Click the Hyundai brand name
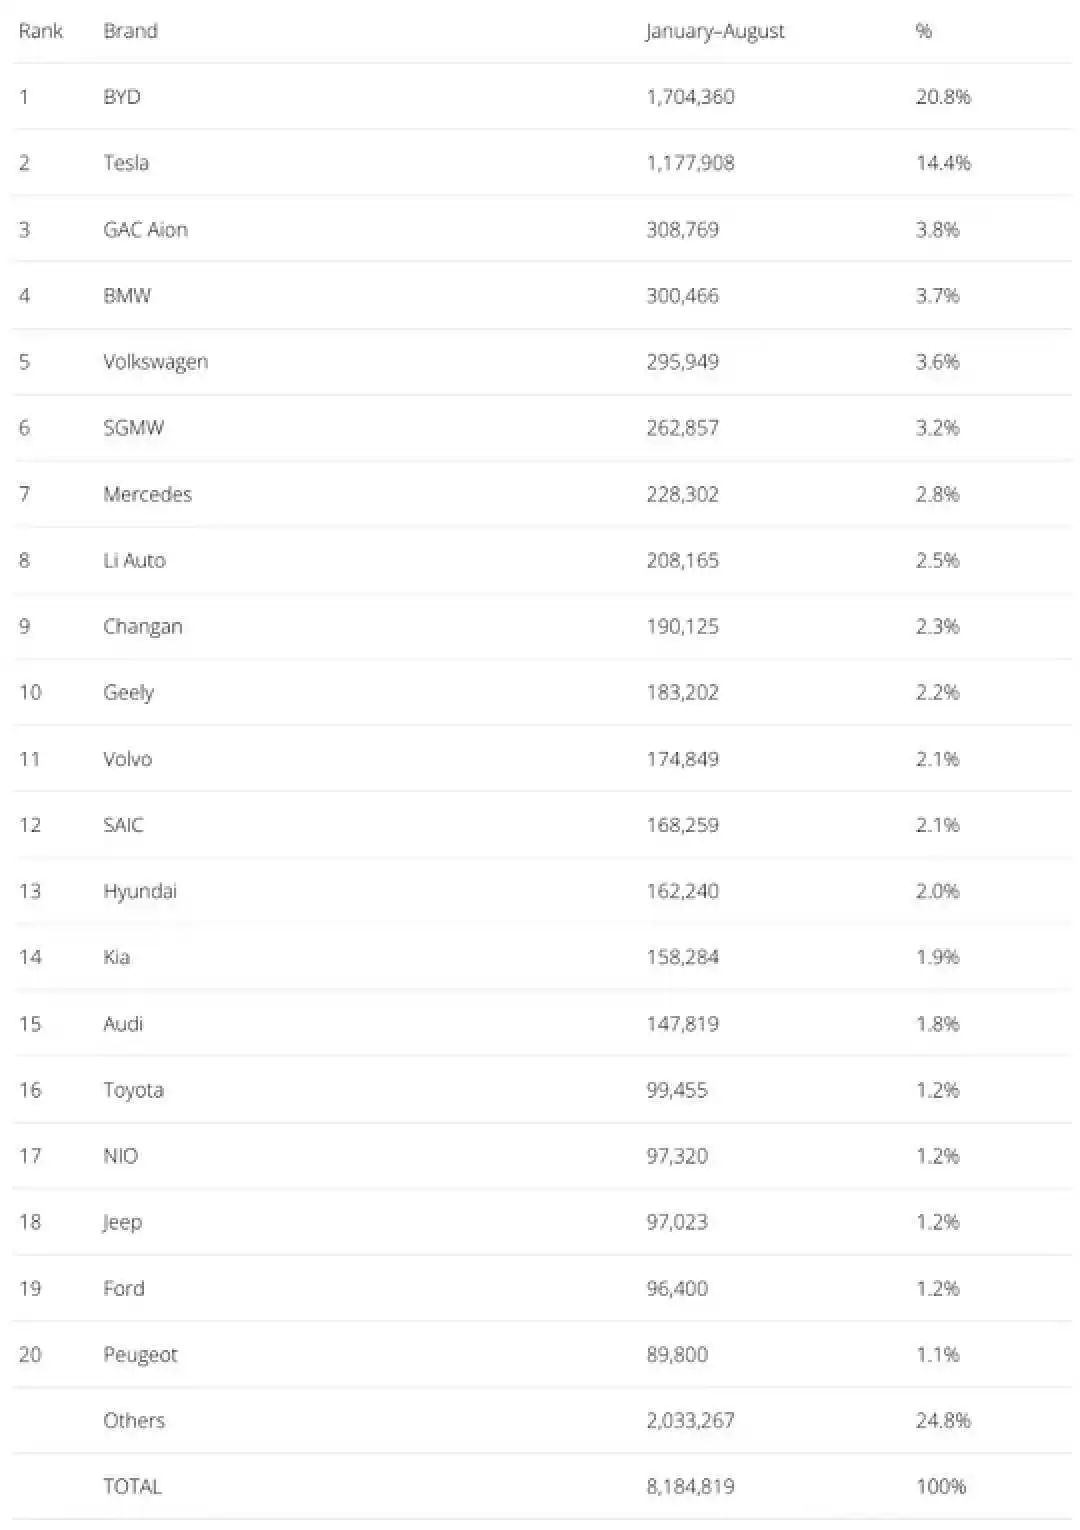Image resolution: width=1080 pixels, height=1530 pixels. click(x=140, y=891)
